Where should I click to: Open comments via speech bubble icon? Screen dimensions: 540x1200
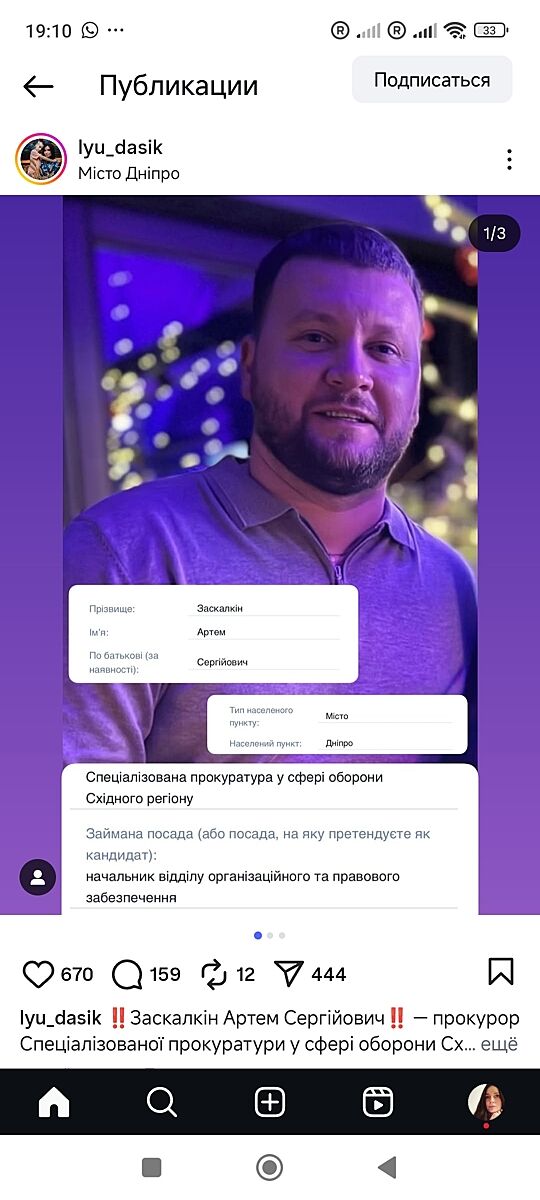pos(128,973)
